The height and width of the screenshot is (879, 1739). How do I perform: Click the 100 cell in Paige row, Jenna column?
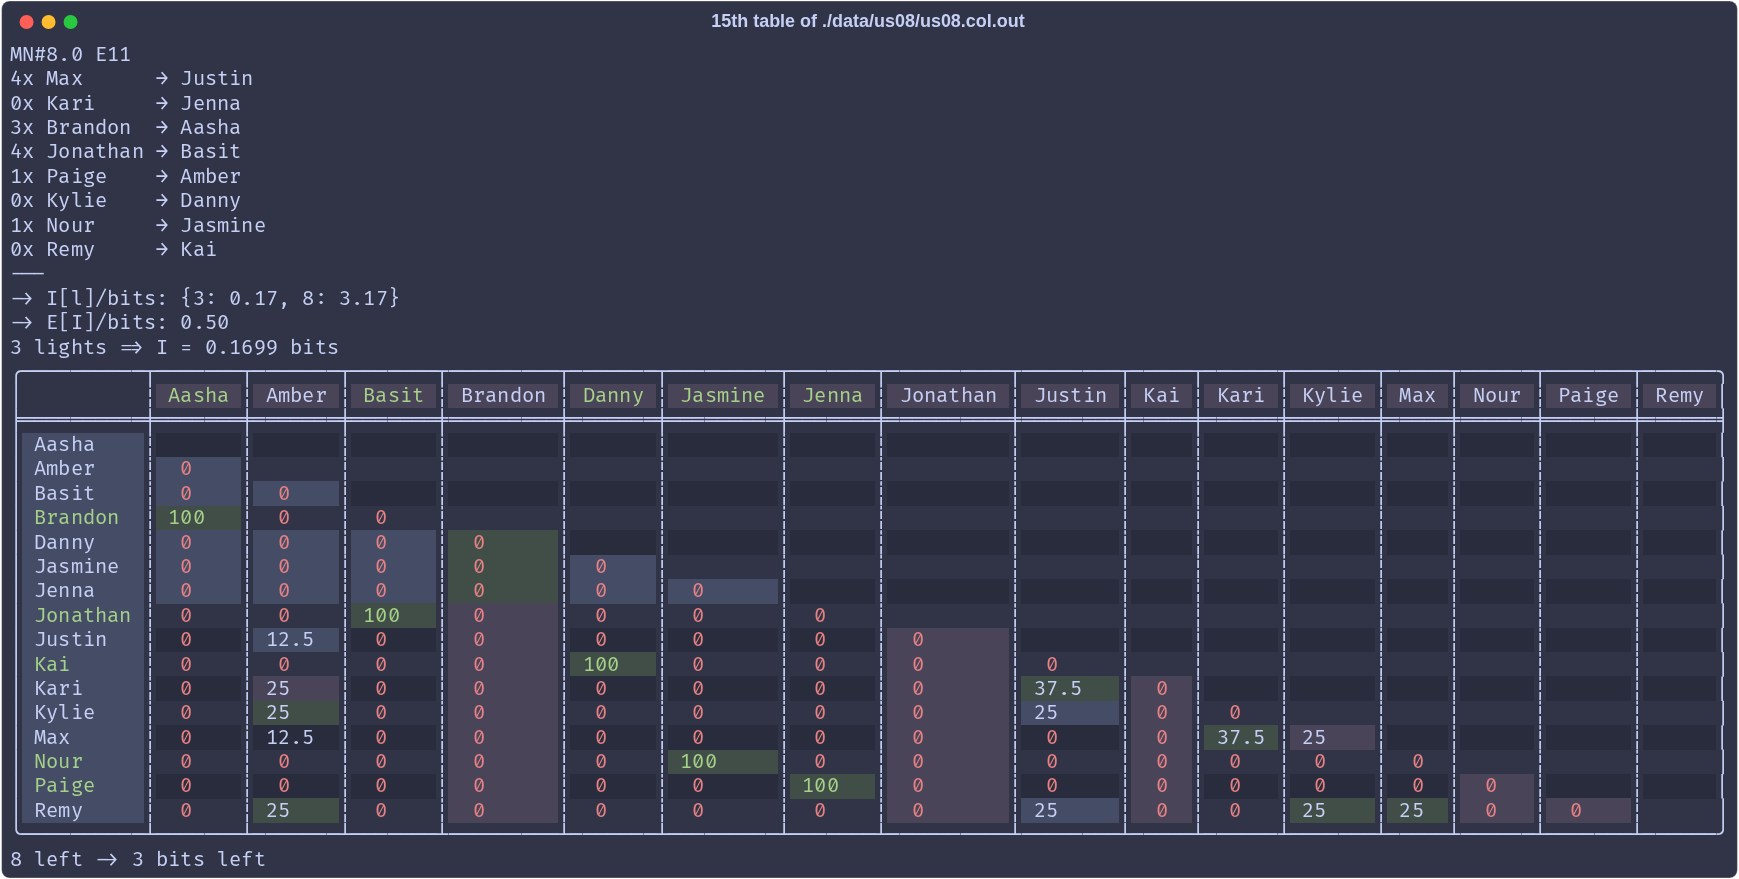pyautogui.click(x=833, y=785)
